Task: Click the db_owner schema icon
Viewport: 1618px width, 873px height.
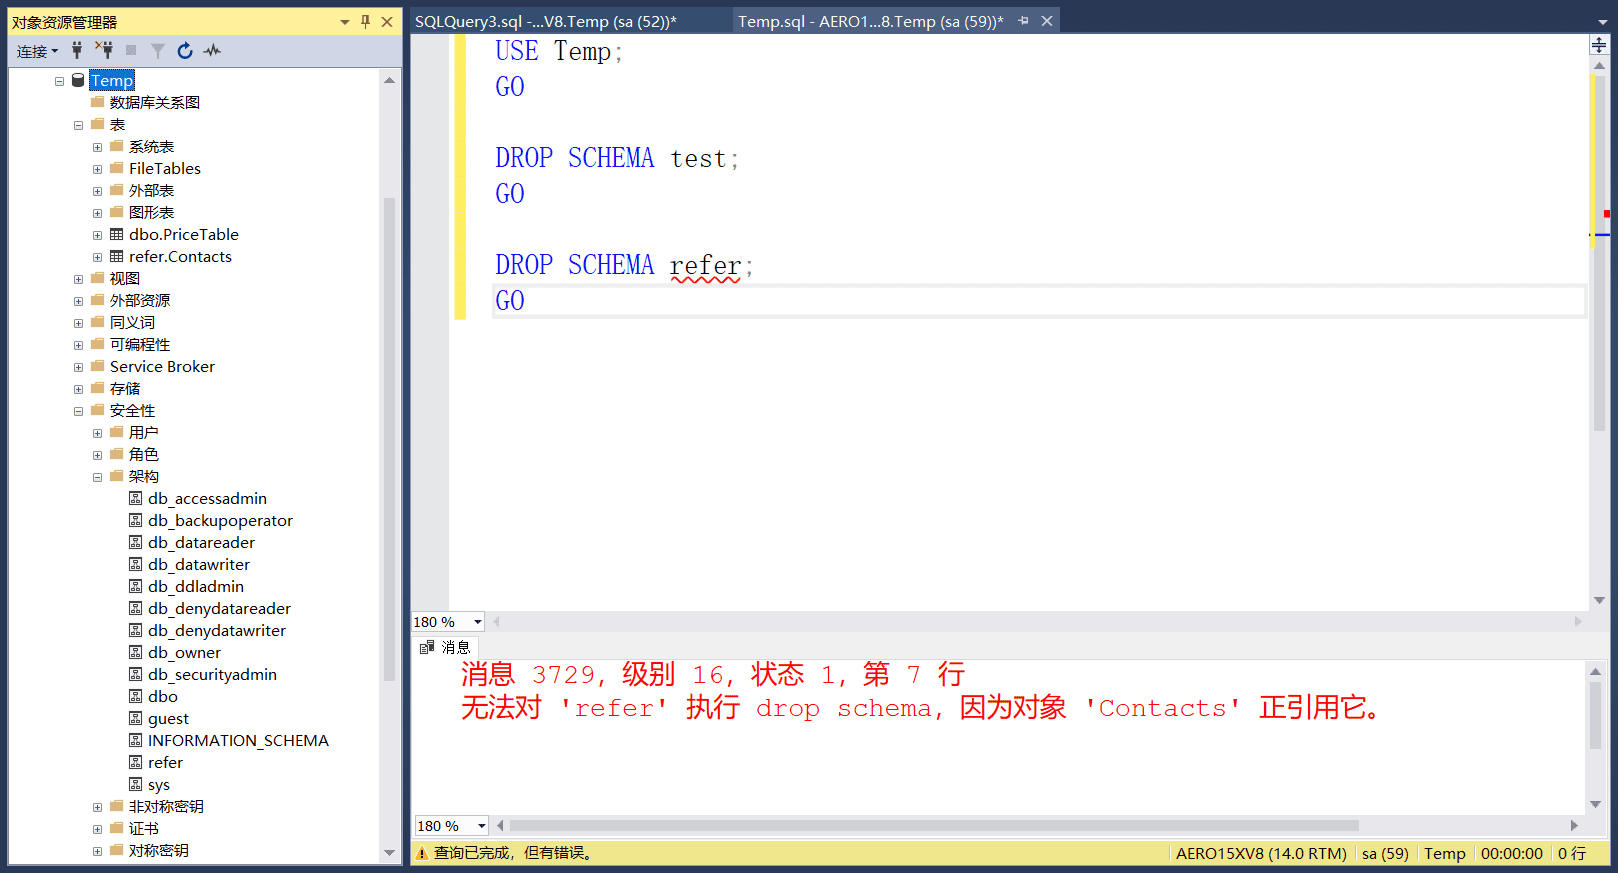Action: pos(136,652)
